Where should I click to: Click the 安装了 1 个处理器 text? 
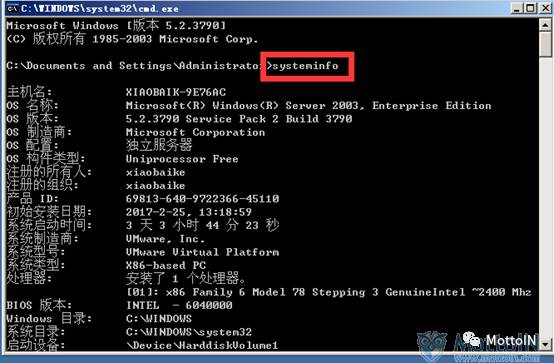(186, 279)
